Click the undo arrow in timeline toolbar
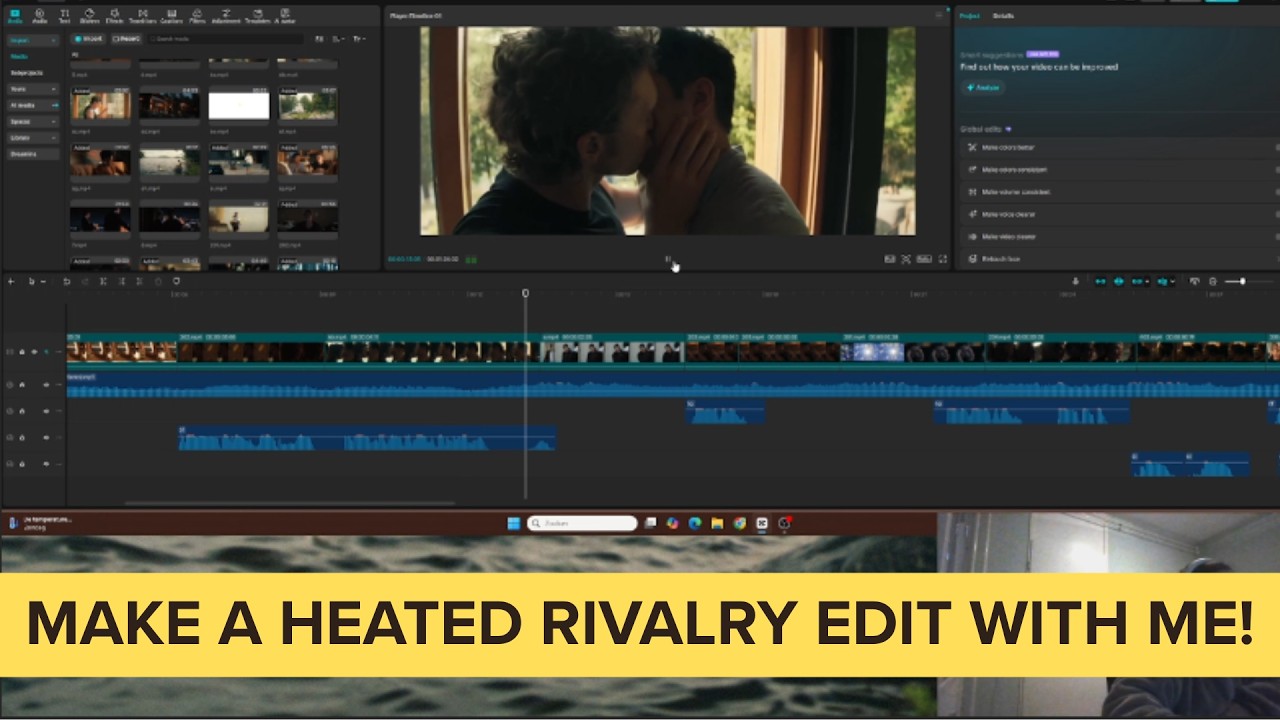1280x720 pixels. [x=67, y=281]
